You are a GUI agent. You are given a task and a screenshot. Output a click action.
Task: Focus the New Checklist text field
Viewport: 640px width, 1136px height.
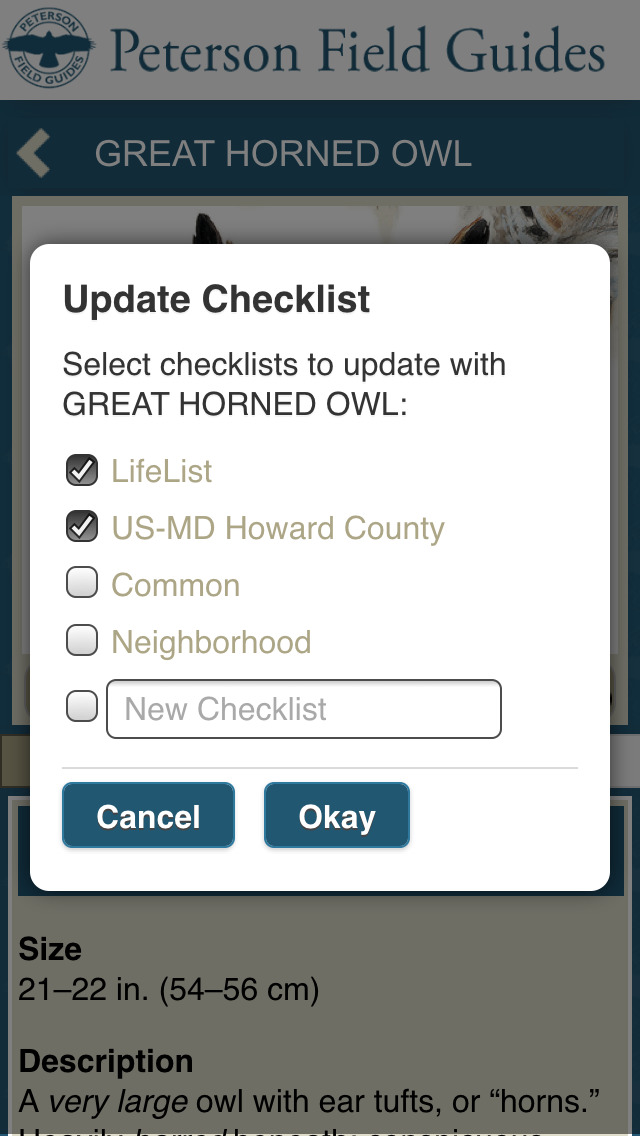tap(303, 709)
